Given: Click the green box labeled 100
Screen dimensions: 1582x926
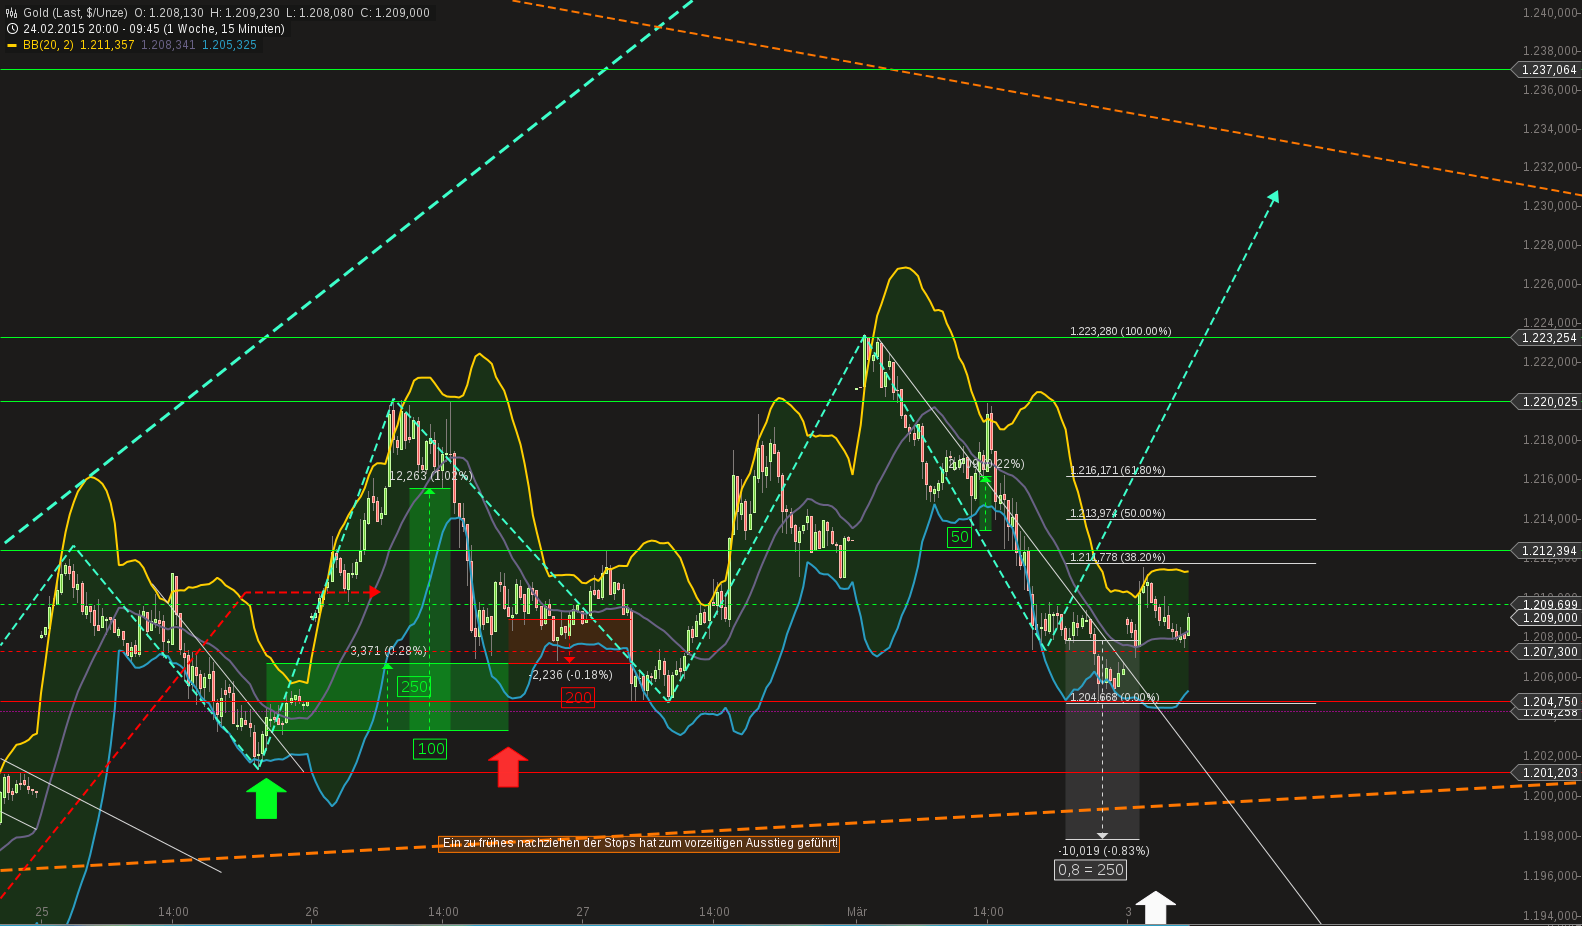Looking at the screenshot, I should point(431,748).
